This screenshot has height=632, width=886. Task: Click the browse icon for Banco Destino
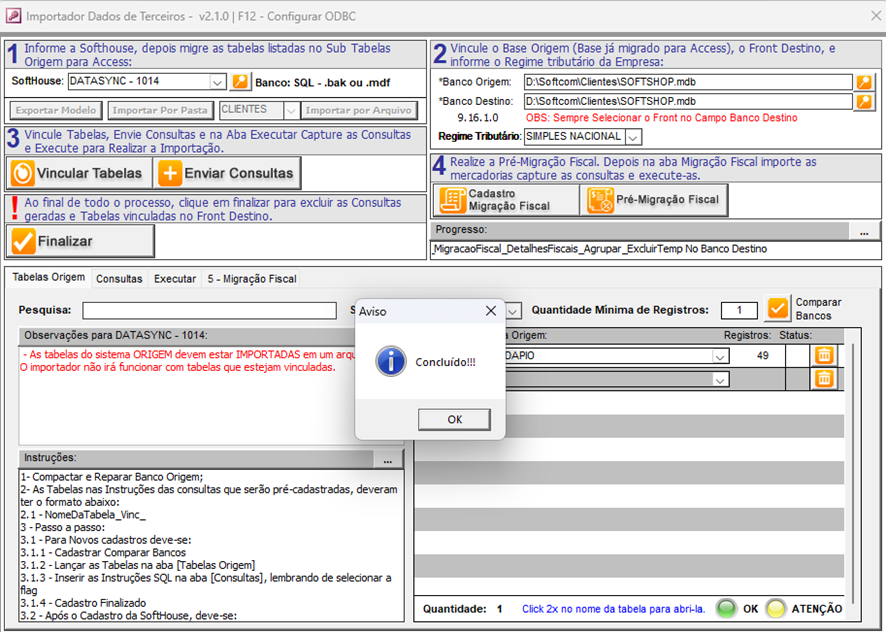click(864, 101)
